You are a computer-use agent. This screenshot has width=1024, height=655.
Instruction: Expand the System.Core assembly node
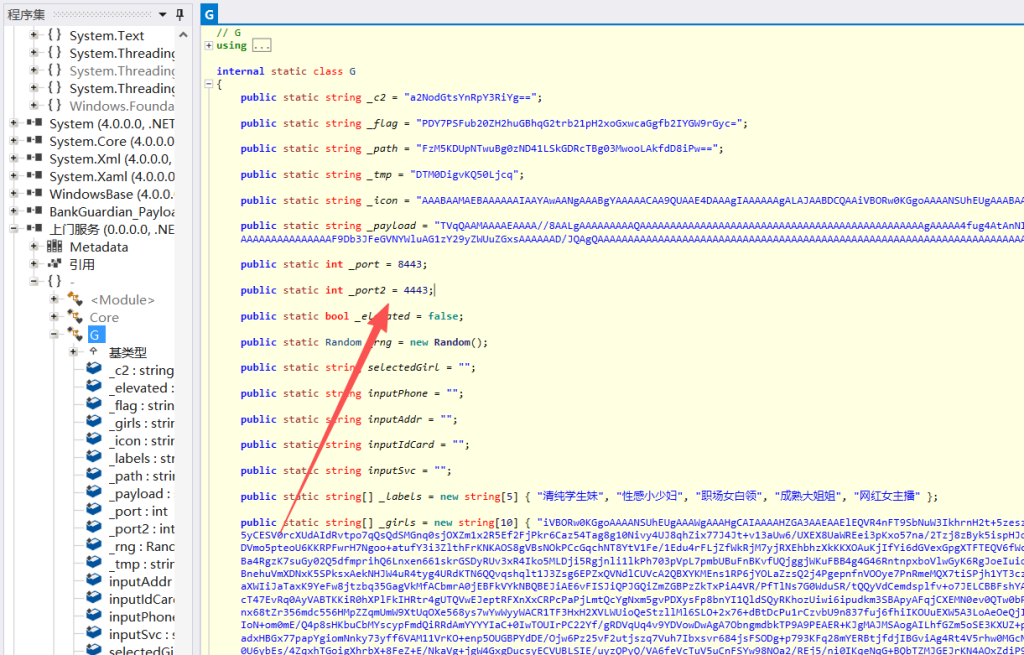(14, 140)
